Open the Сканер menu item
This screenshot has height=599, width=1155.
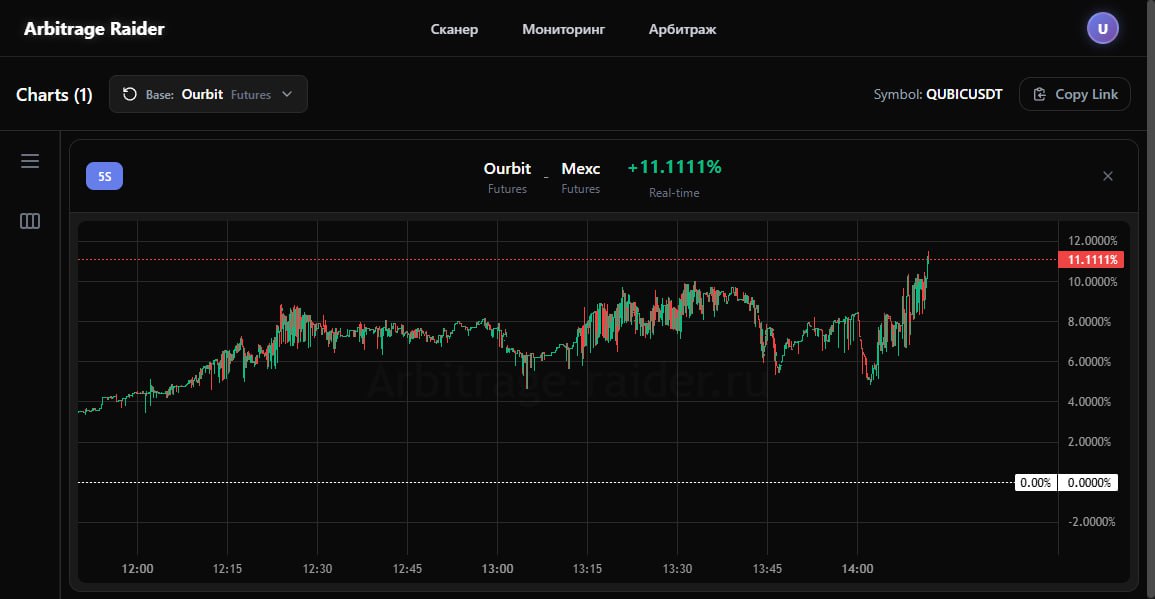point(454,29)
